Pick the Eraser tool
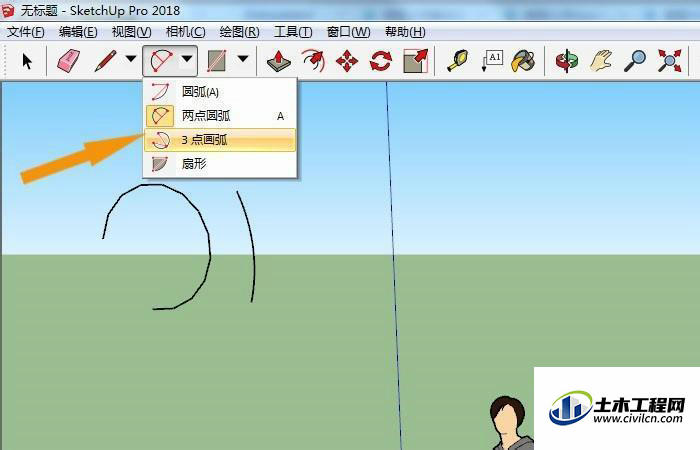The height and width of the screenshot is (450, 700). click(68, 61)
